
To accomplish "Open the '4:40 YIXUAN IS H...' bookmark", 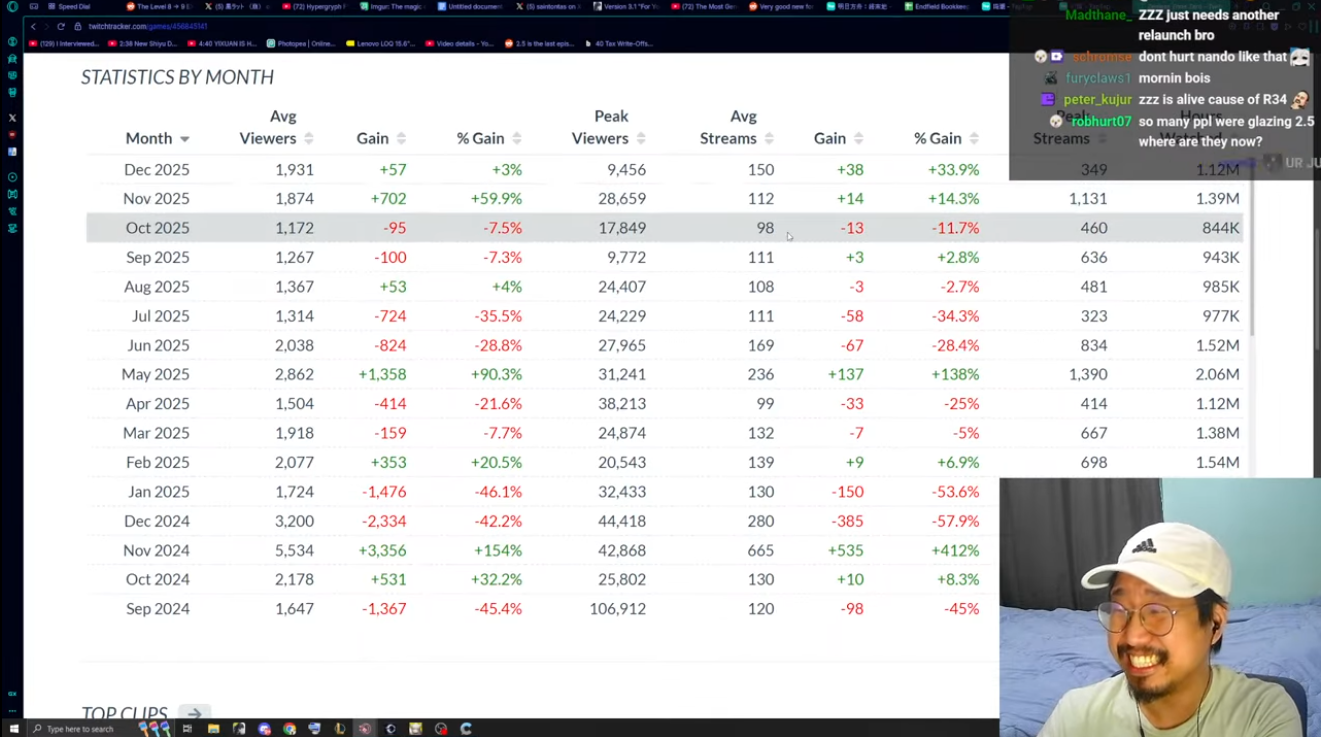I will [x=221, y=44].
